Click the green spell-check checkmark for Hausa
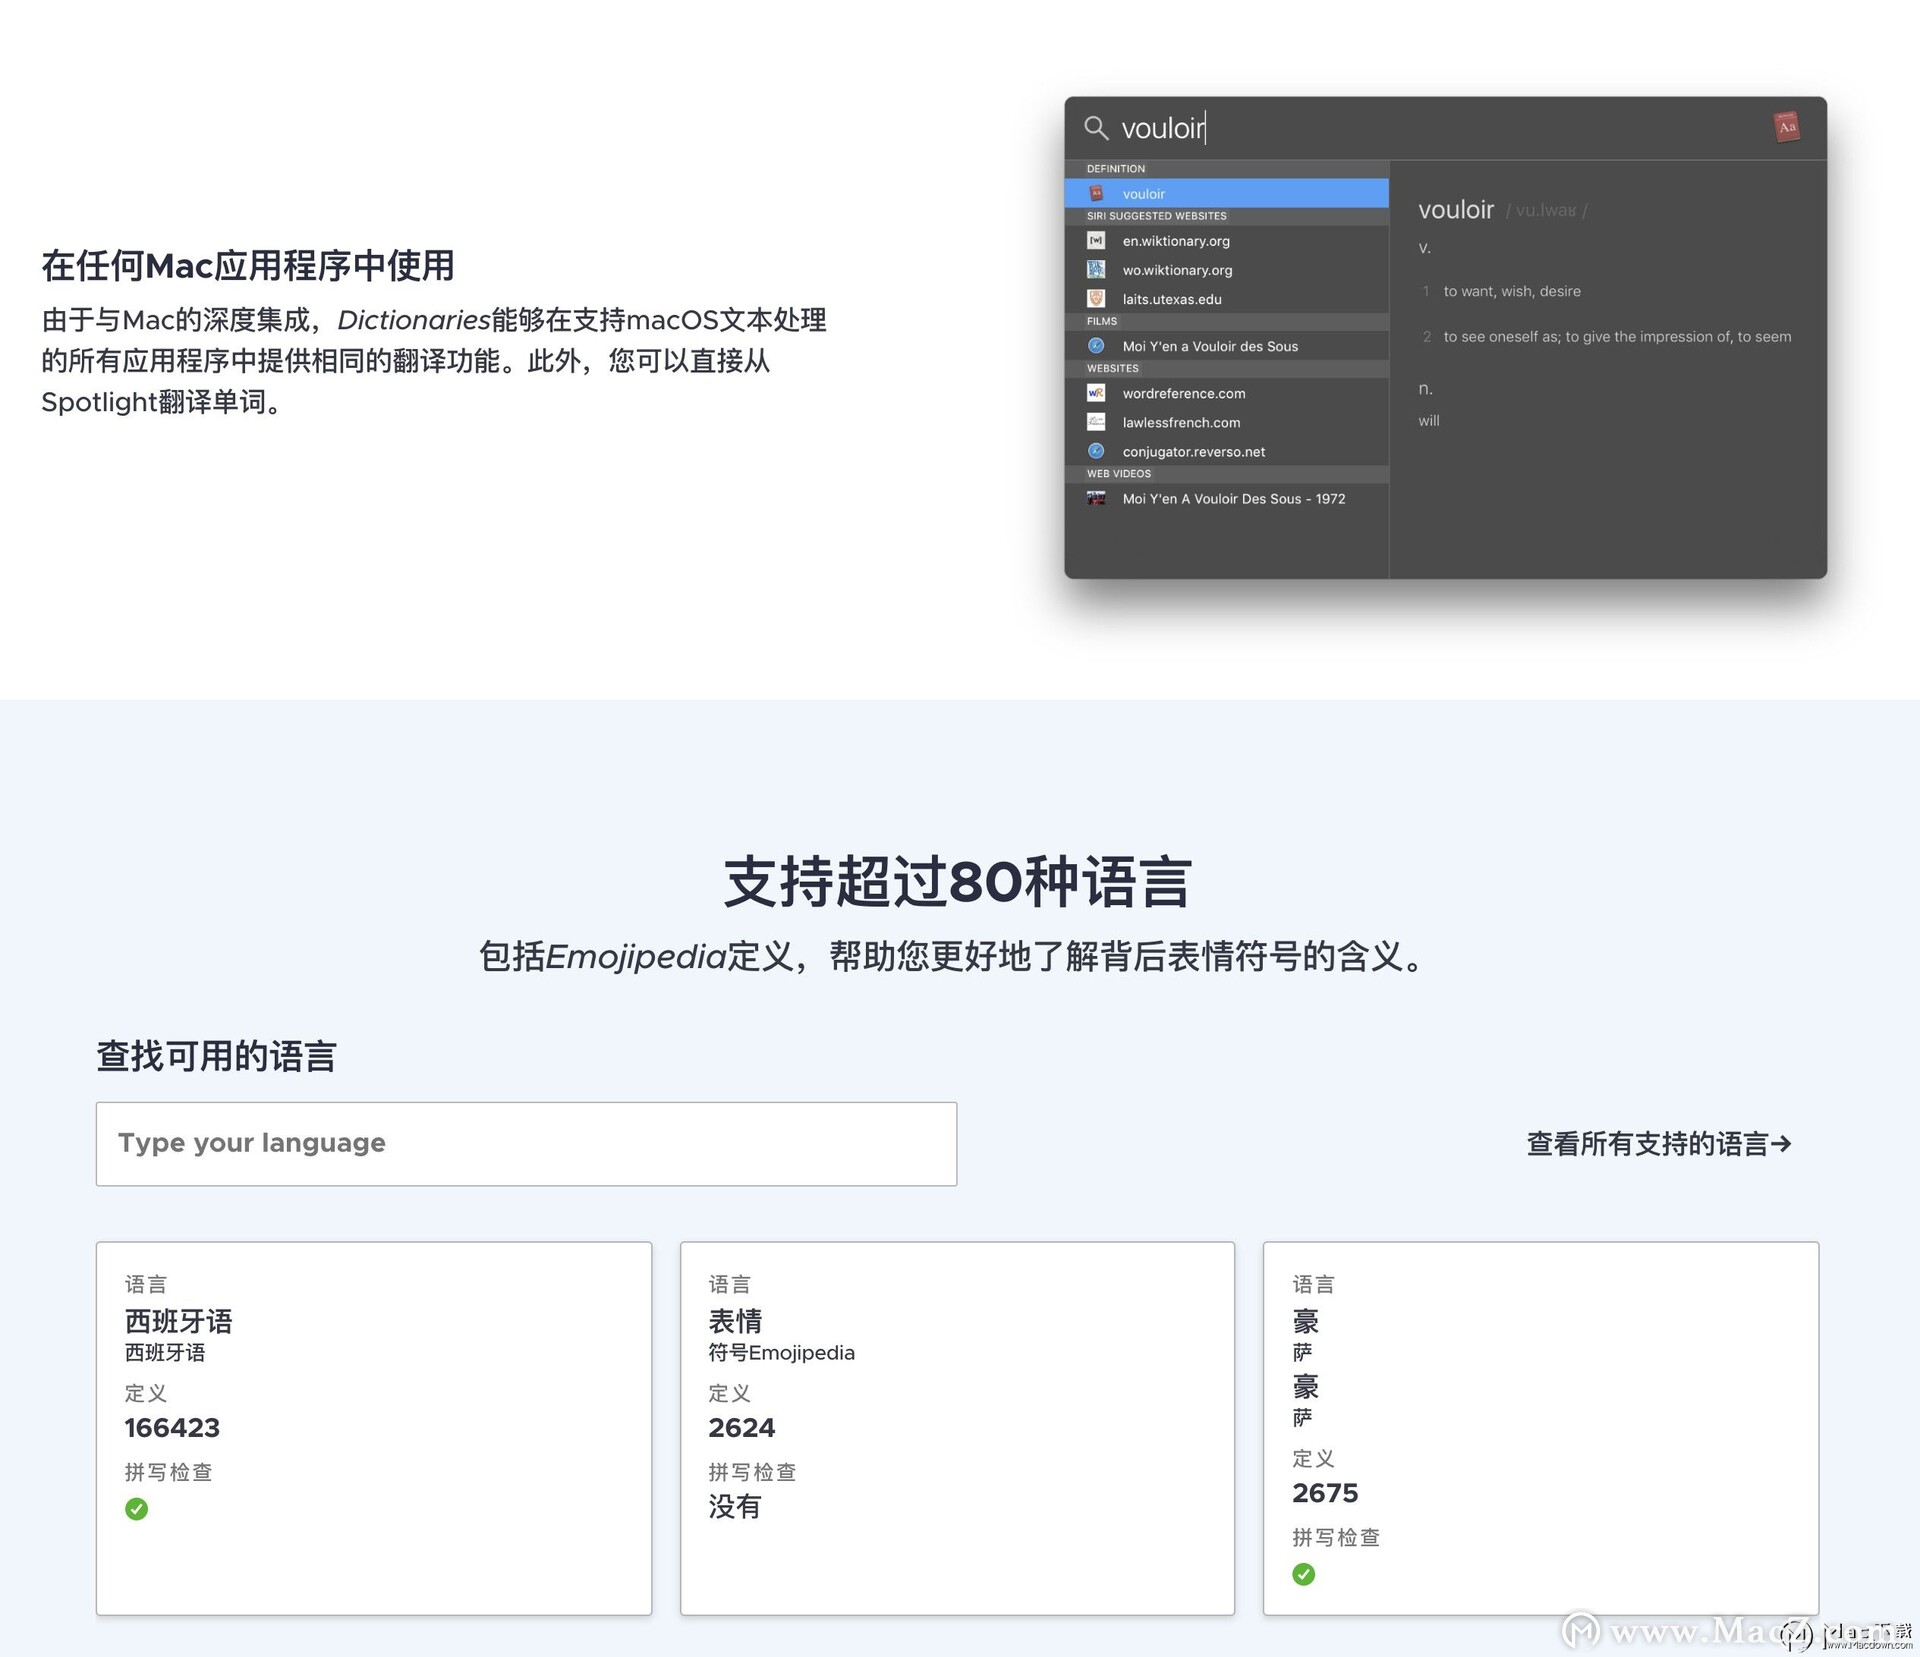Screen dimensions: 1920x1657 click(x=1304, y=1574)
